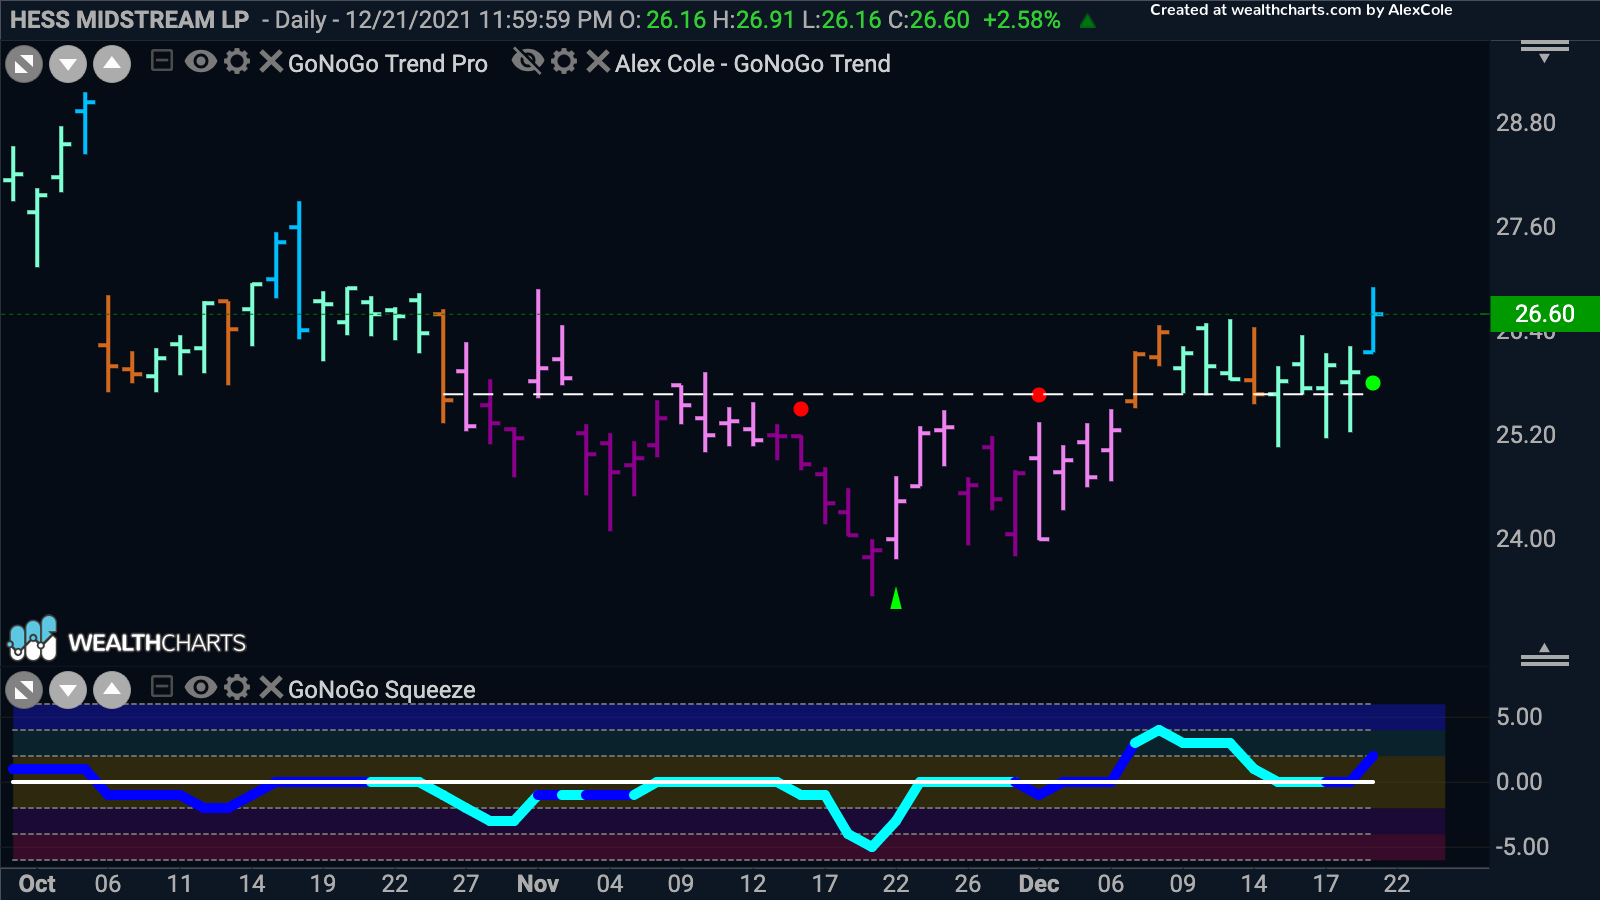Click the green up triangle beside change percentage
The width and height of the screenshot is (1600, 900).
tap(1088, 21)
